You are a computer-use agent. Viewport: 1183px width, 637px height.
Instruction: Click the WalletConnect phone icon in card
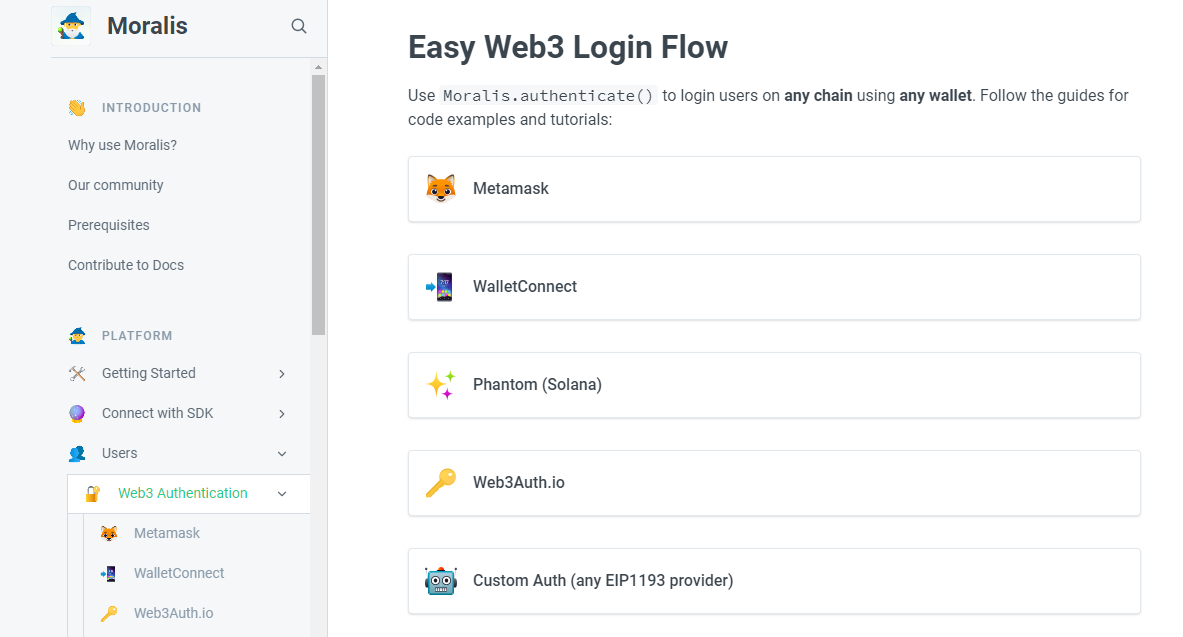point(440,287)
